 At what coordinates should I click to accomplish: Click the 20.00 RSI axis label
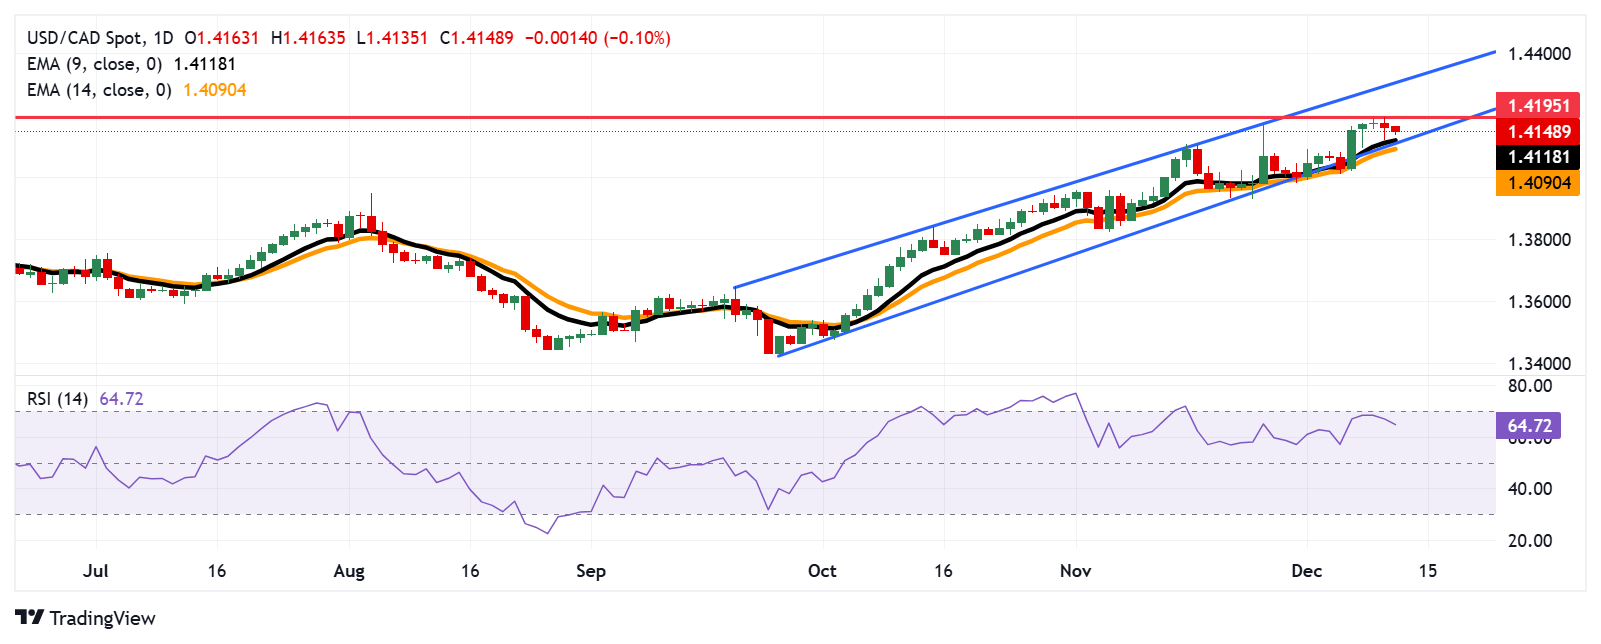[1530, 541]
